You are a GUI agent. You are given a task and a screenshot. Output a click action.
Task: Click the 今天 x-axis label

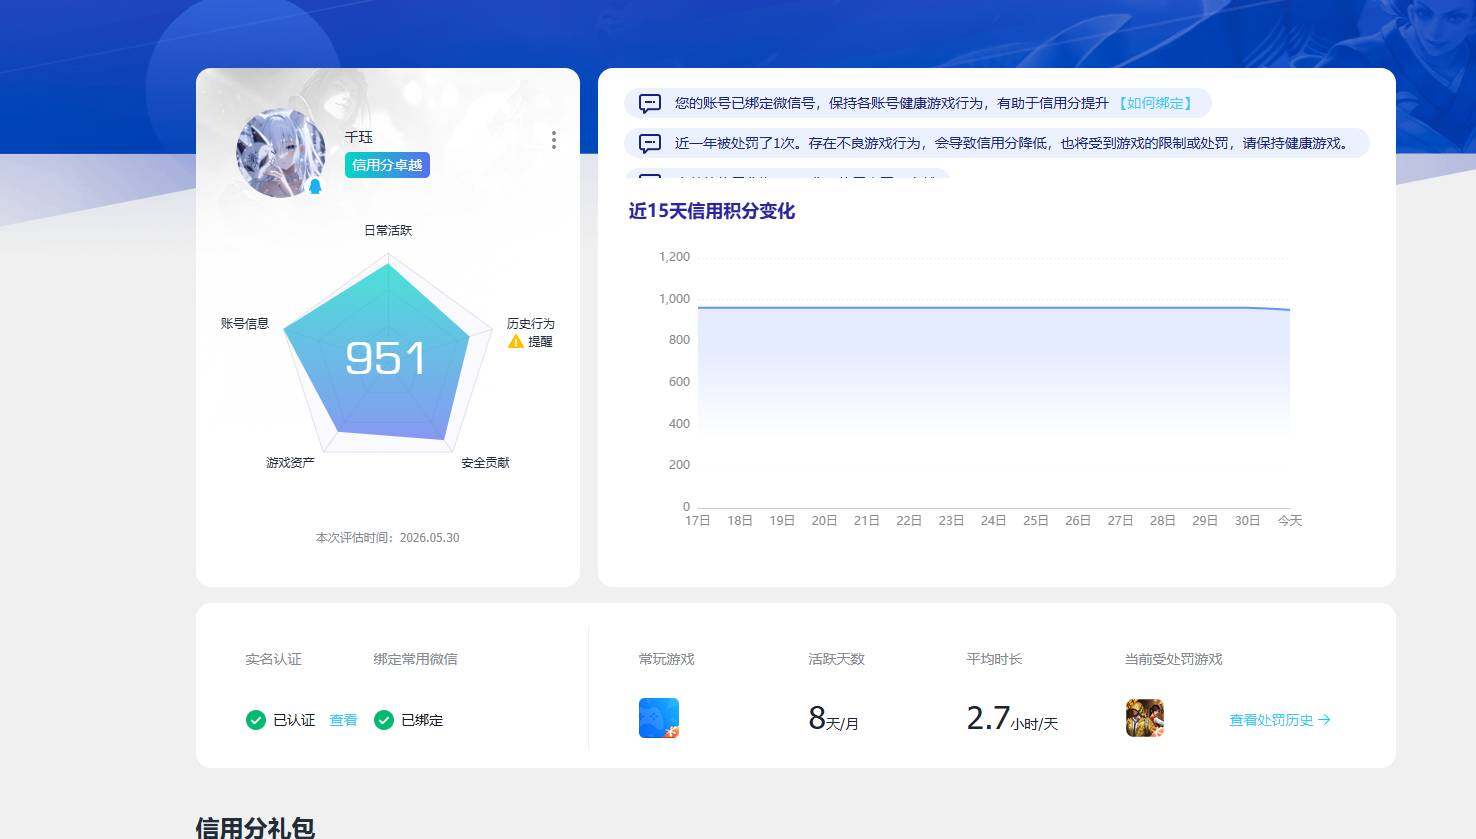1290,521
